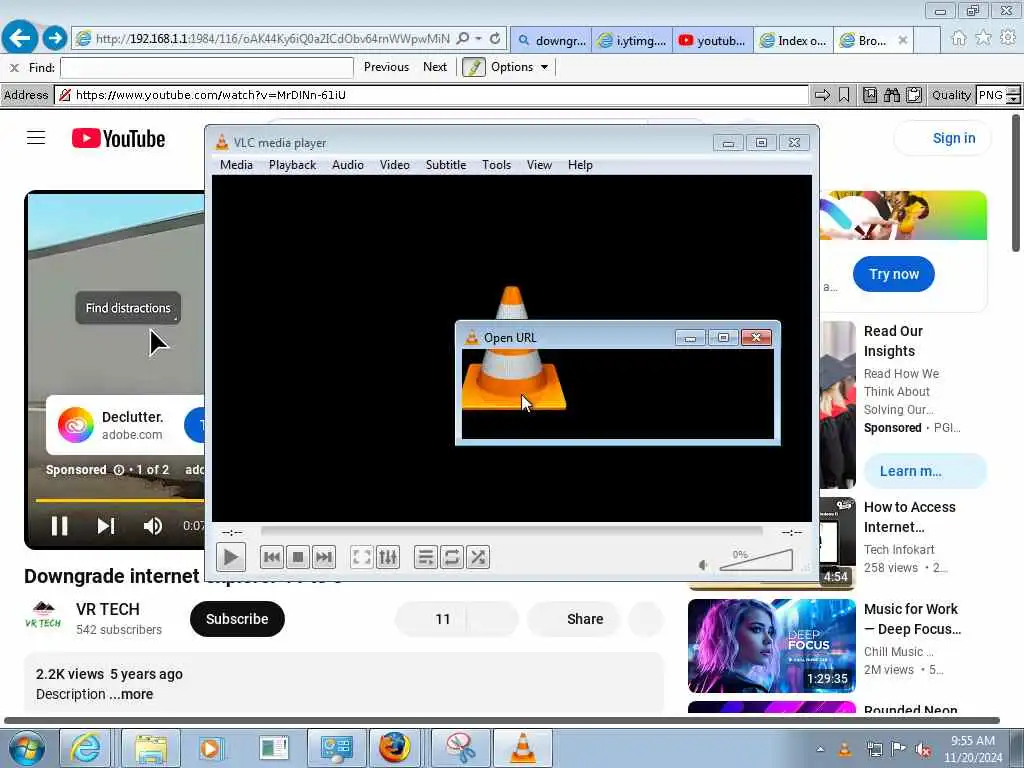Refresh the page in the browser
1024x768 pixels.
point(495,39)
